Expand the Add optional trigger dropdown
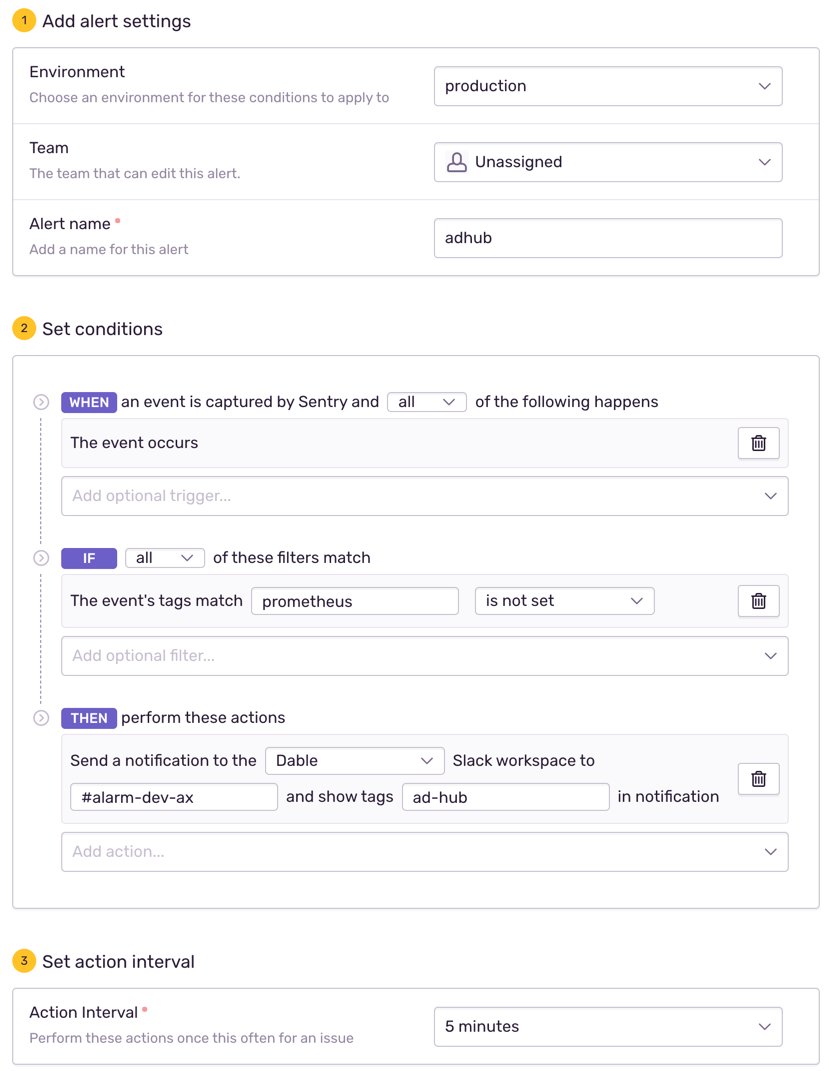Image resolution: width=829 pixels, height=1071 pixels. [x=425, y=496]
